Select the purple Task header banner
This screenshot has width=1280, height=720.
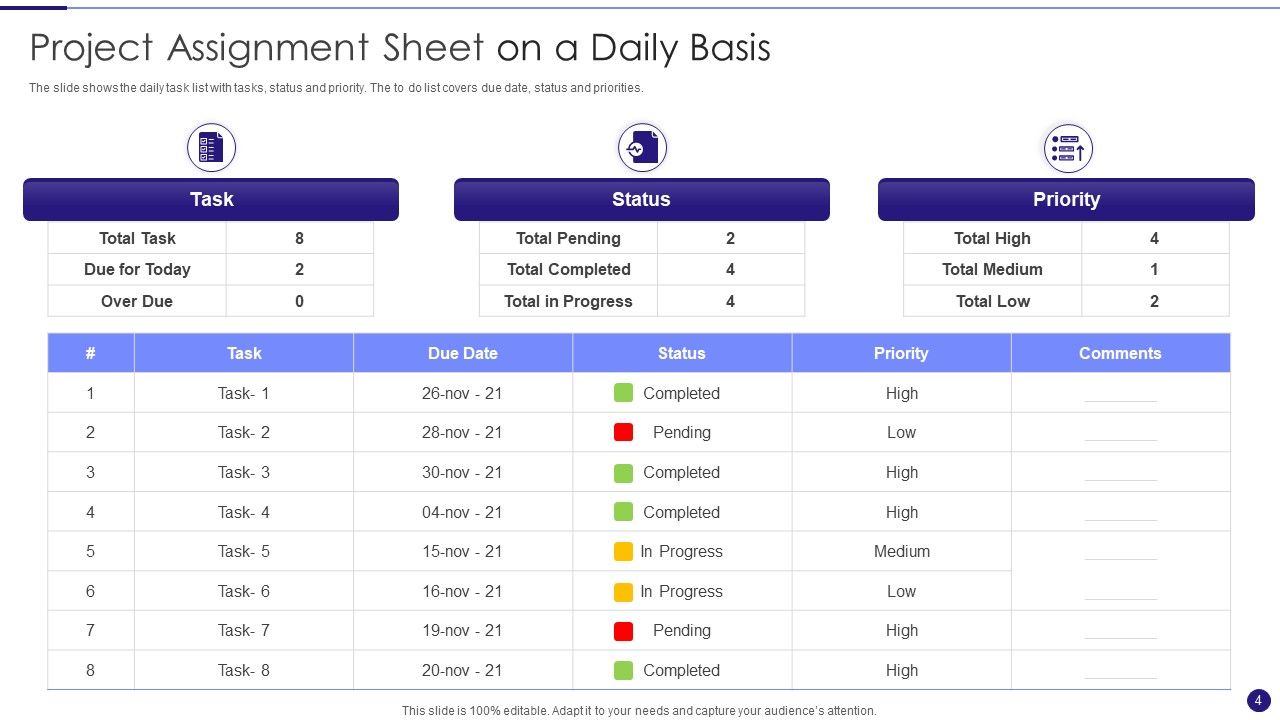click(211, 199)
